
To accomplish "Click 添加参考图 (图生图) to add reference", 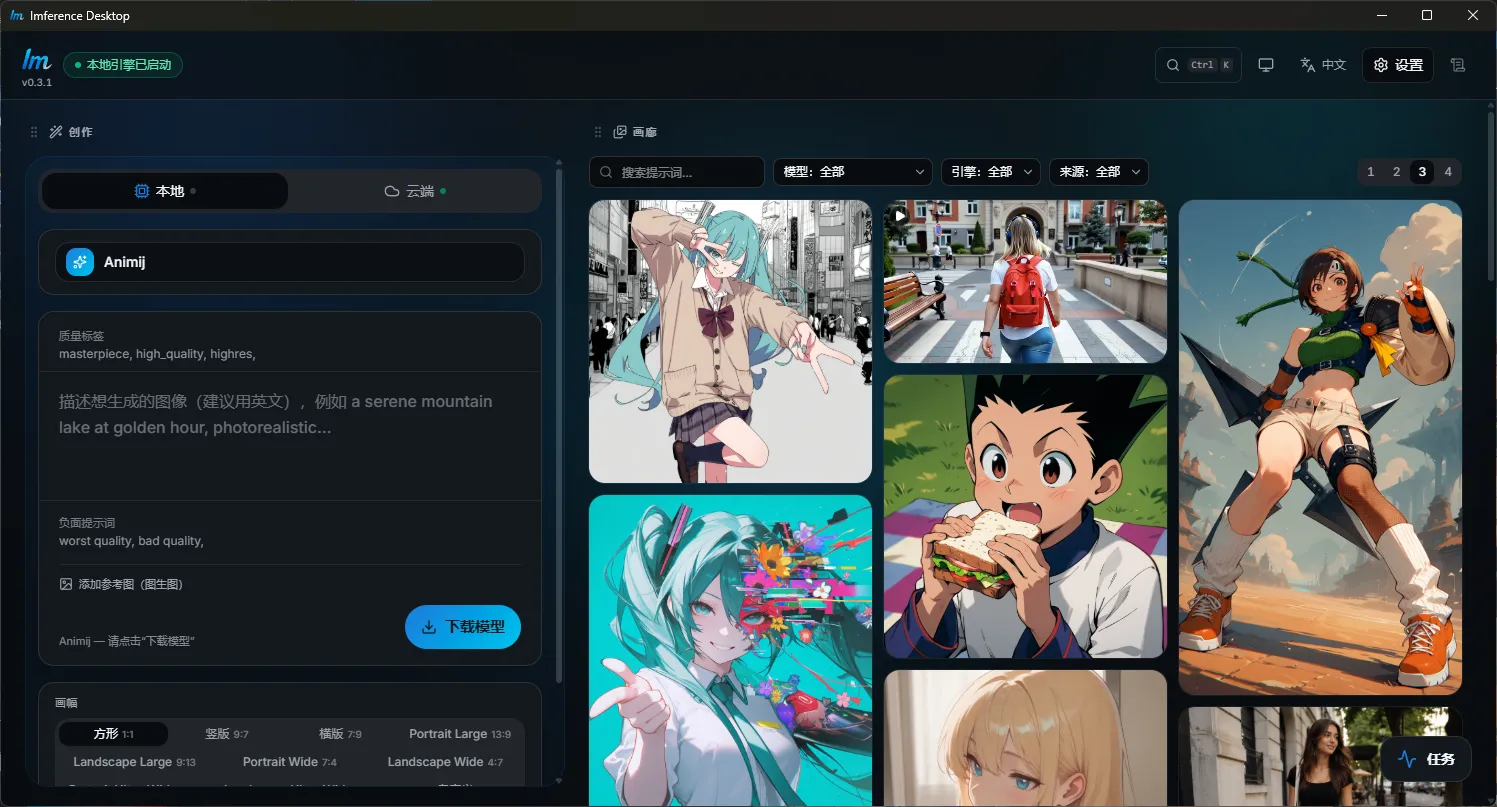I will coord(121,584).
